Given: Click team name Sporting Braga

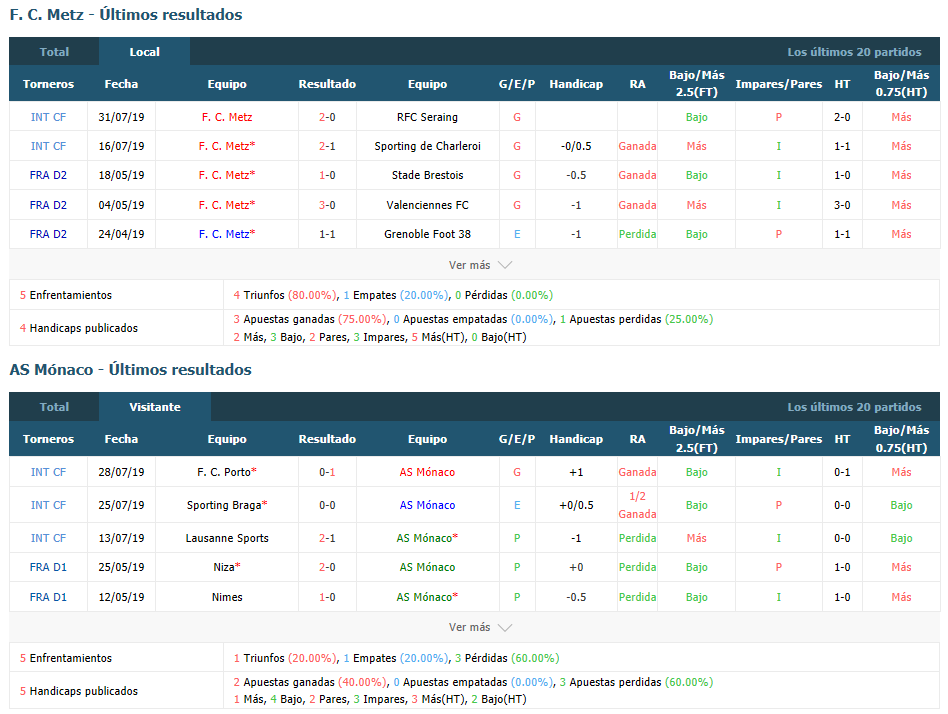Looking at the screenshot, I should pyautogui.click(x=224, y=505).
